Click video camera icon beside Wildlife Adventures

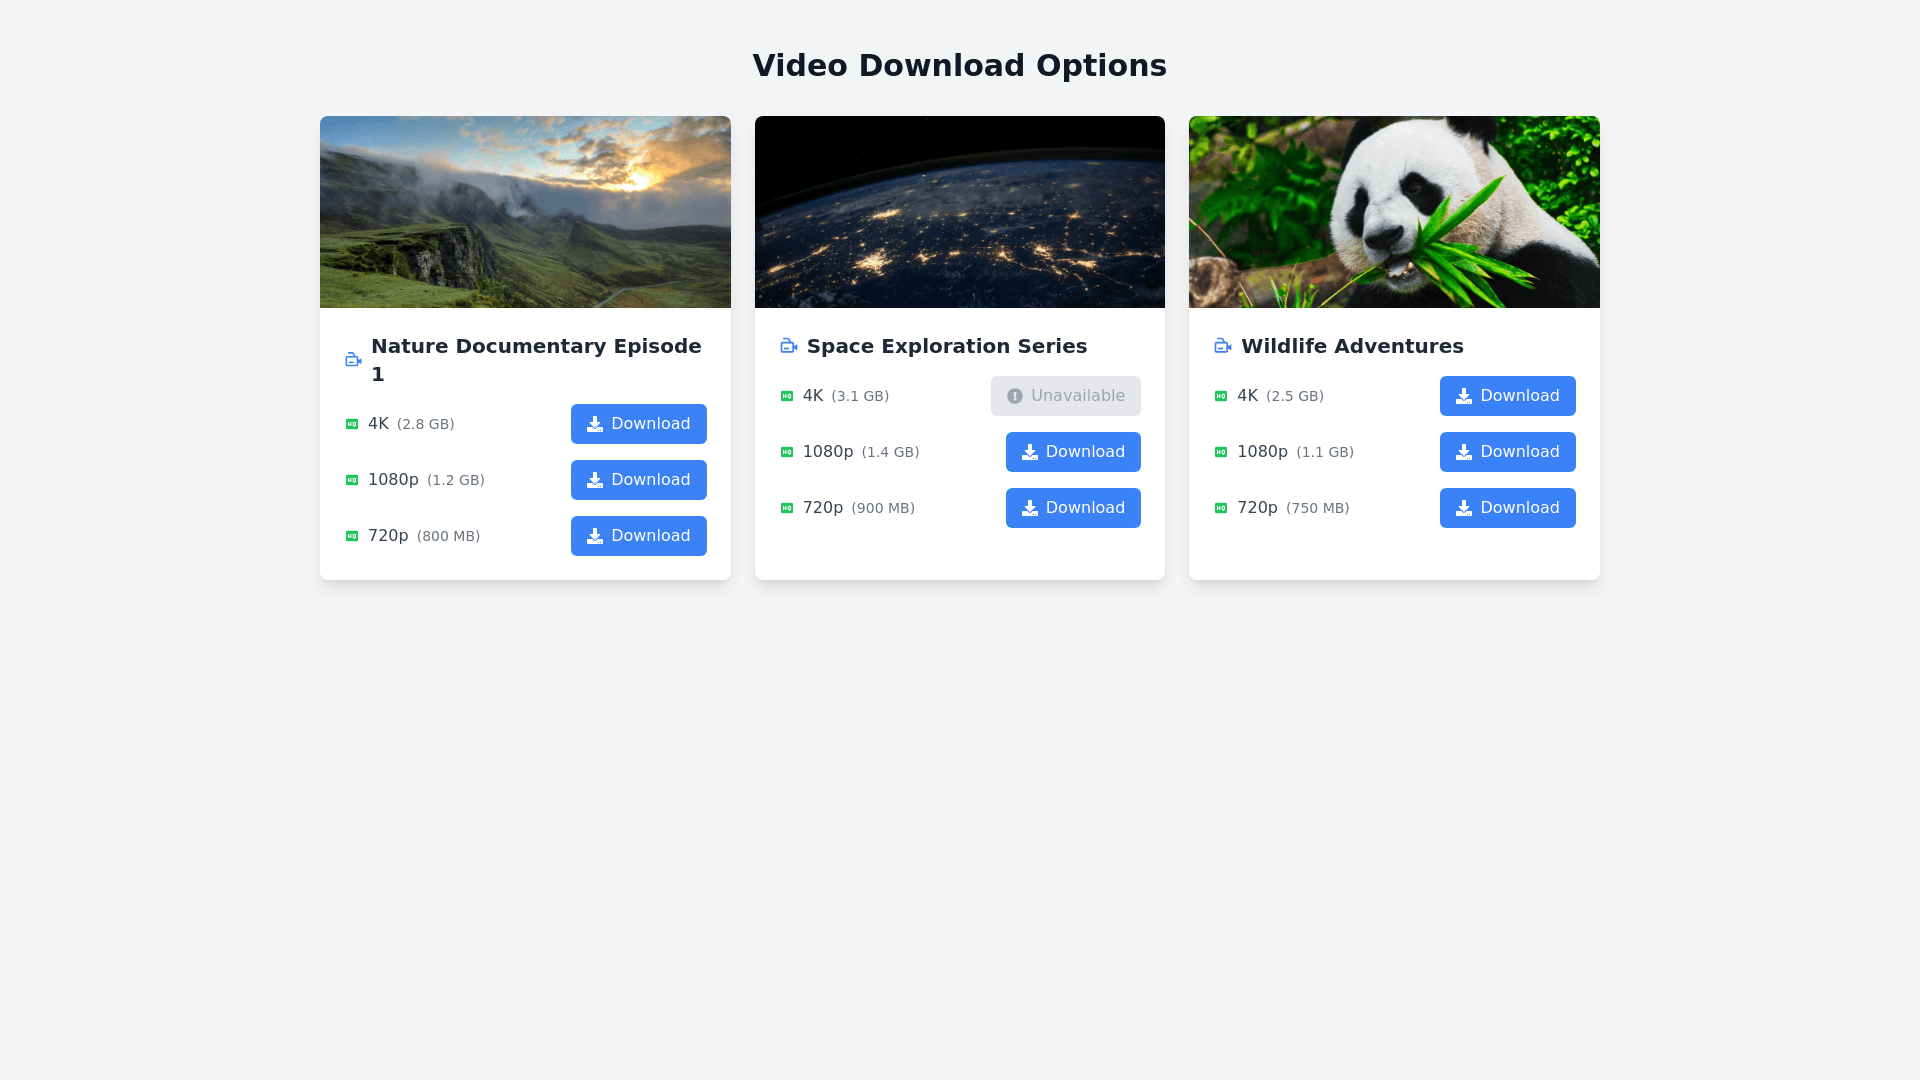[1222, 346]
